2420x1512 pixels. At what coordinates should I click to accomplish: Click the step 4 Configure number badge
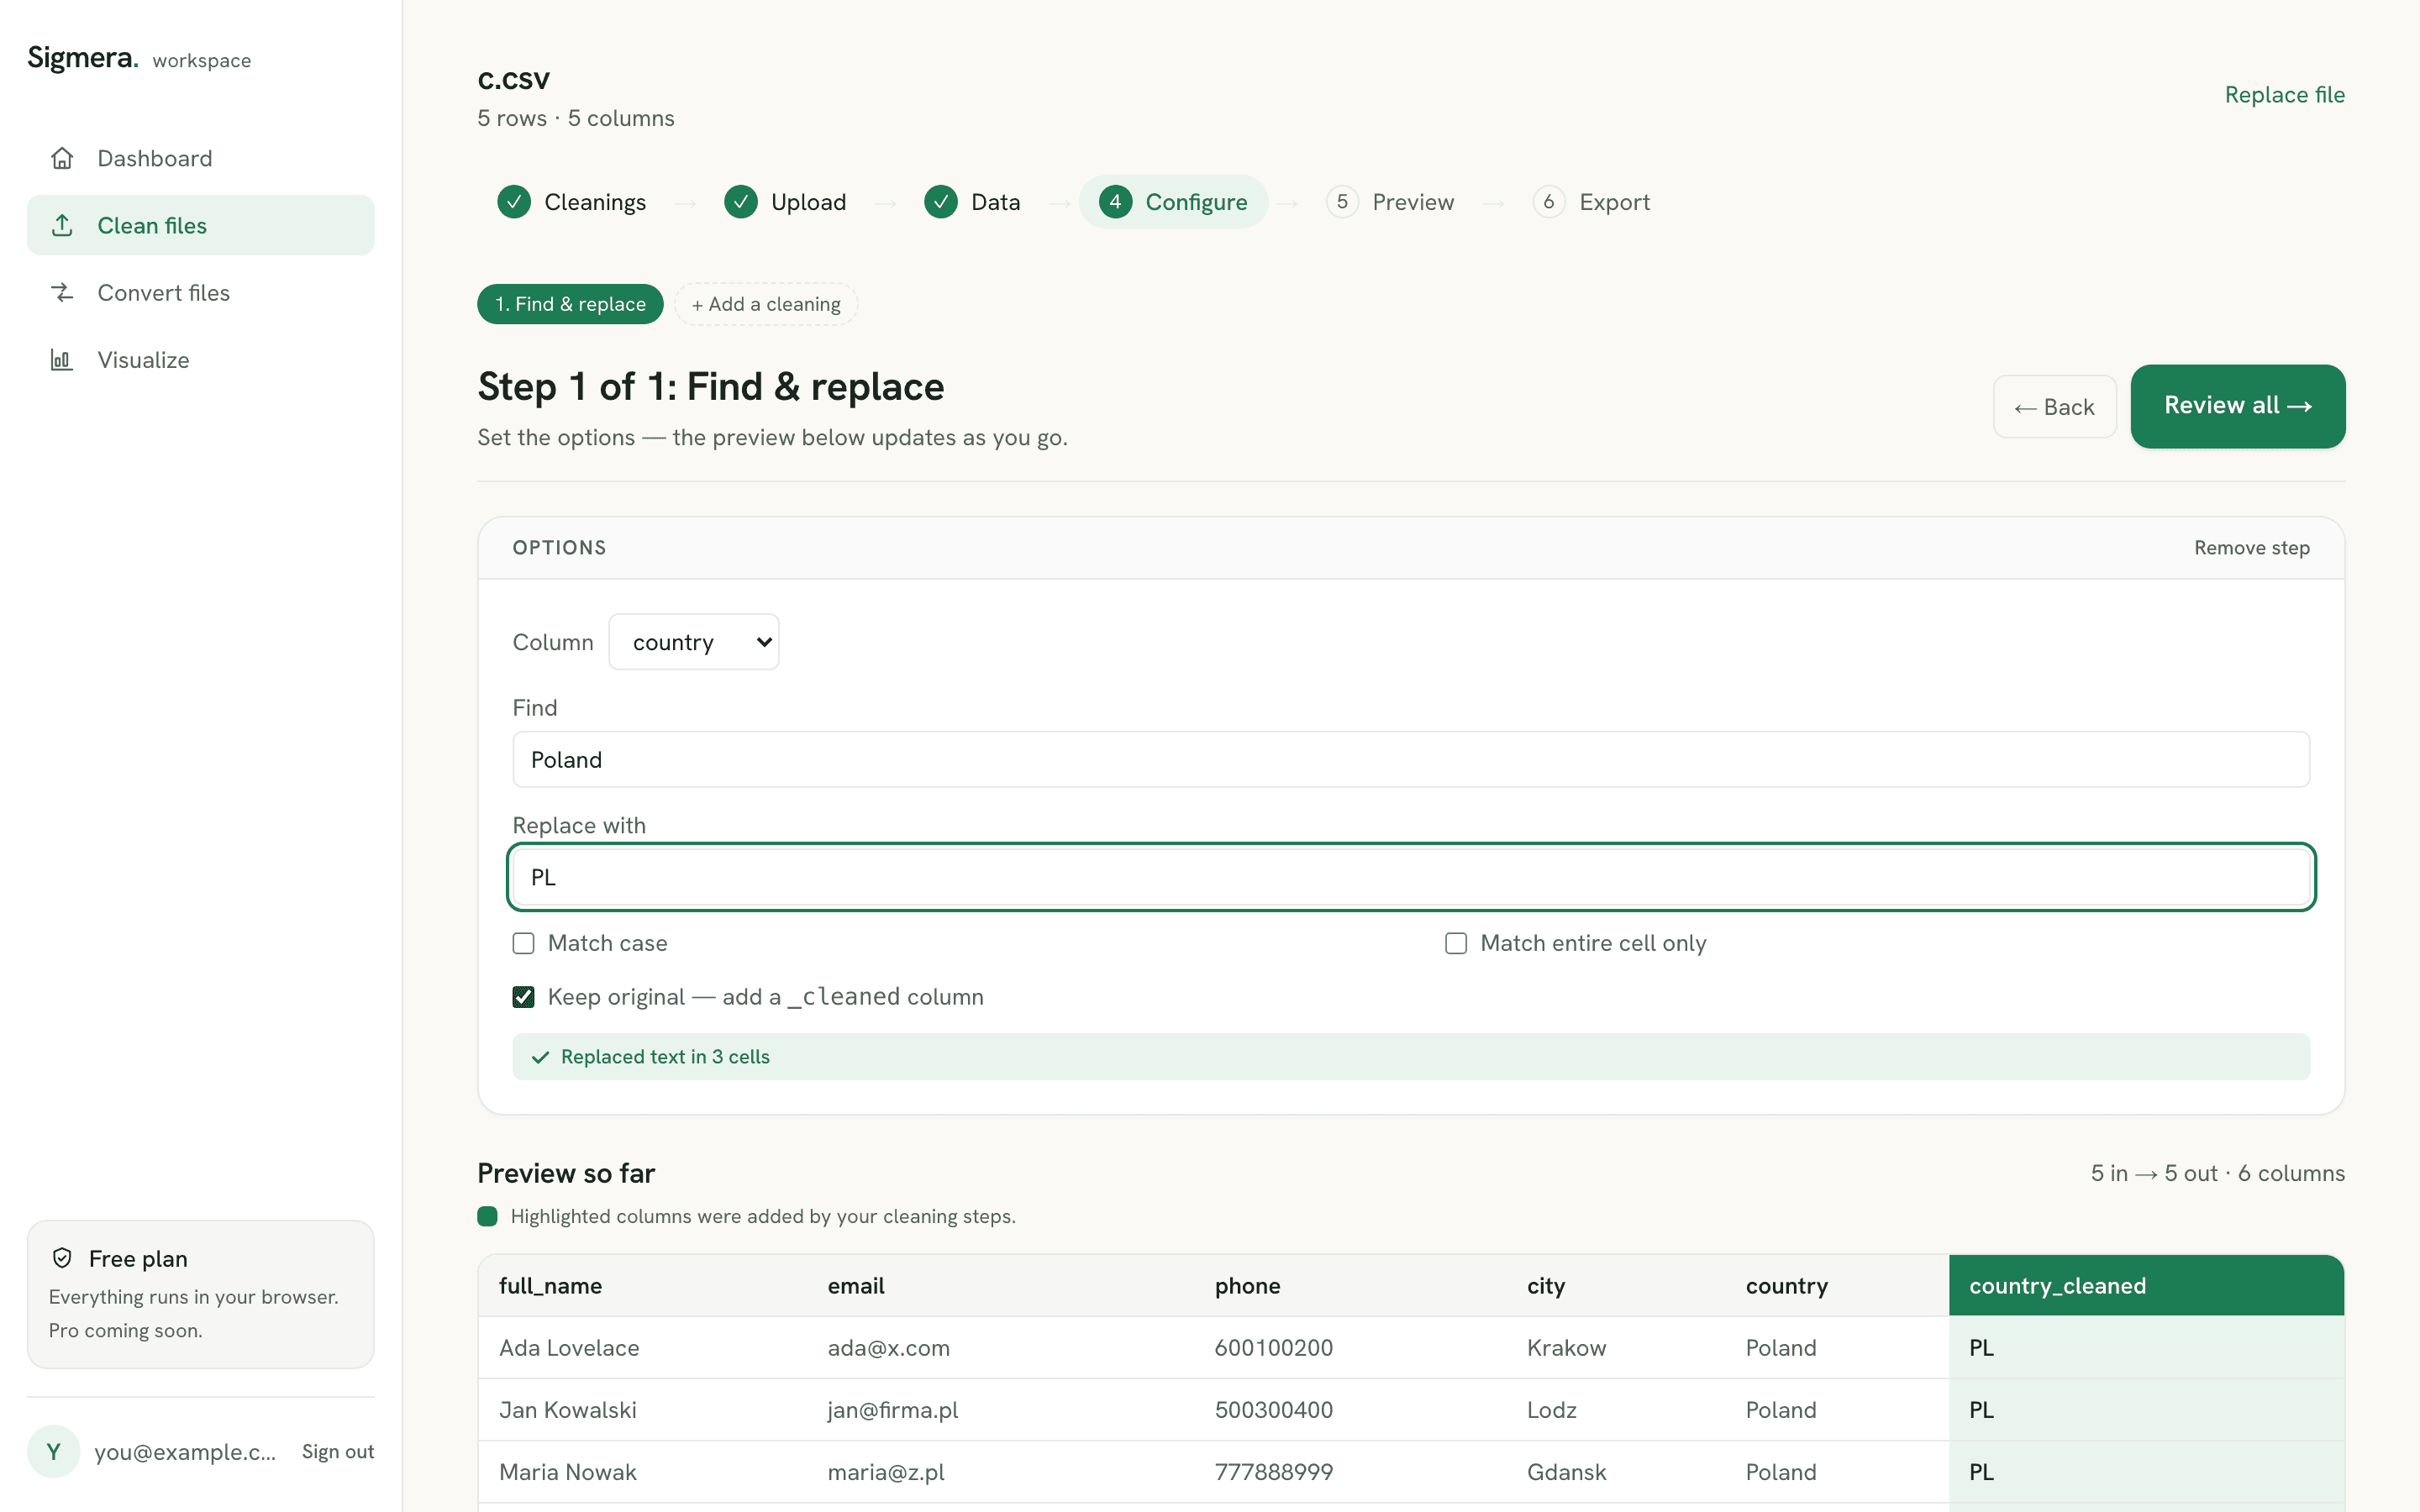[1115, 202]
